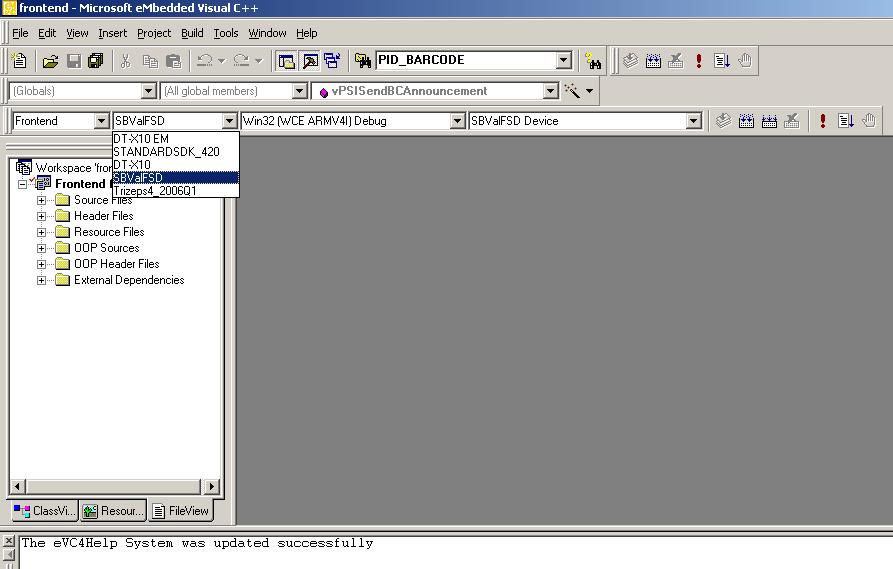Select Trizeps4_2006Q1 from the SDK list
Screen dimensions: 893x569
(155, 190)
